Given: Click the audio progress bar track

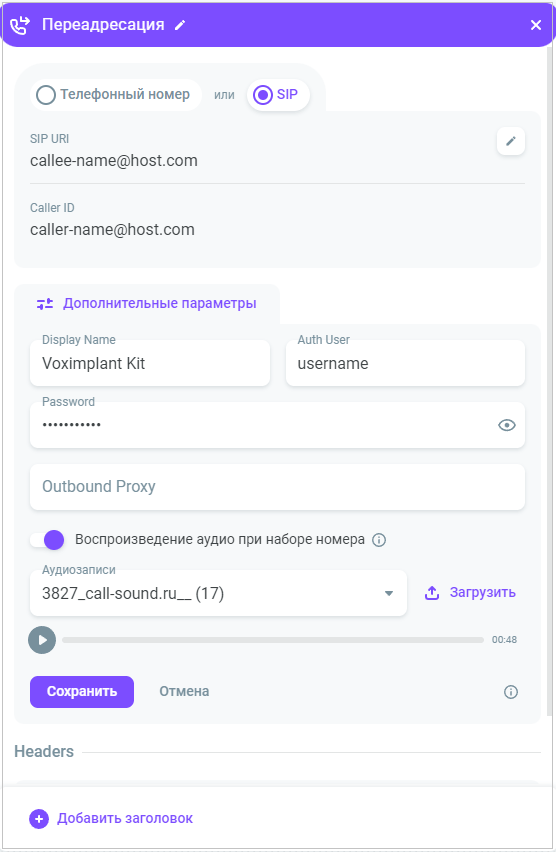Looking at the screenshot, I should 273,640.
